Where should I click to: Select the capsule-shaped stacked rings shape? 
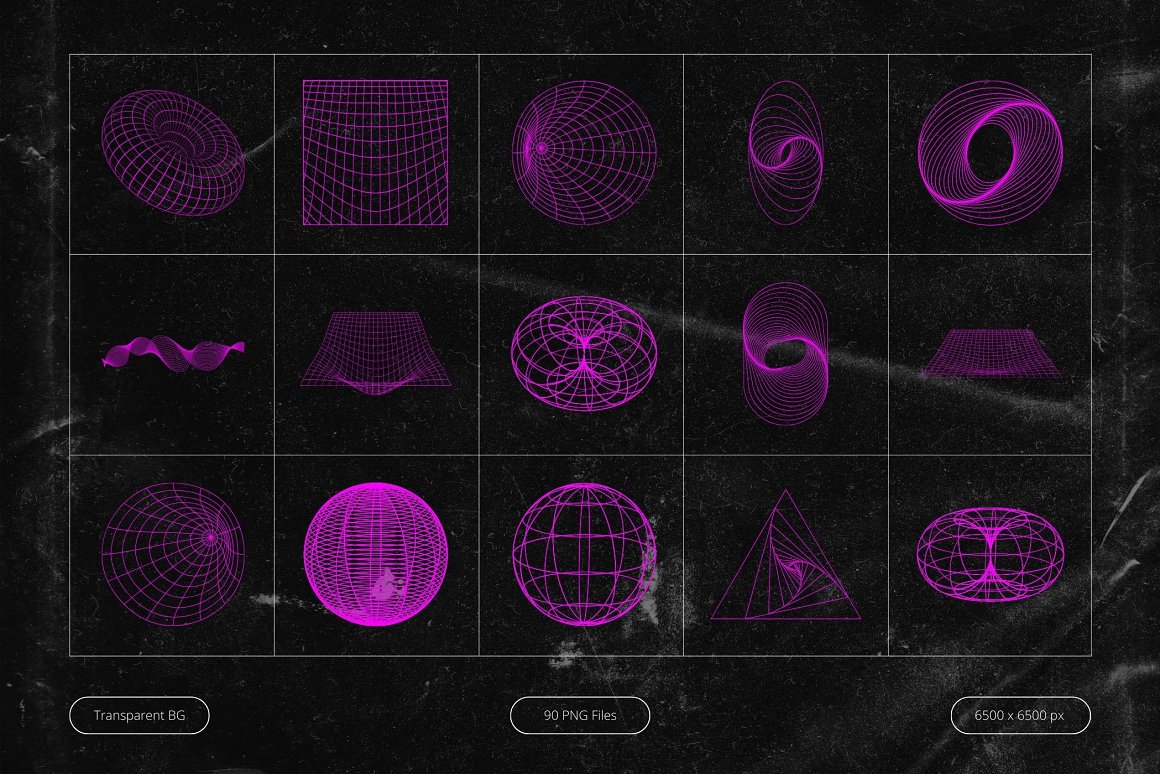click(x=786, y=349)
